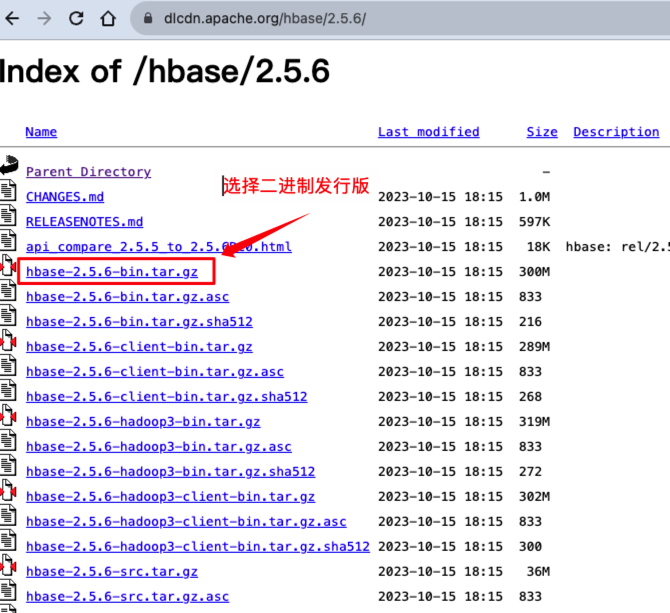
Task: Sort the listing by the Size header
Action: tap(542, 132)
